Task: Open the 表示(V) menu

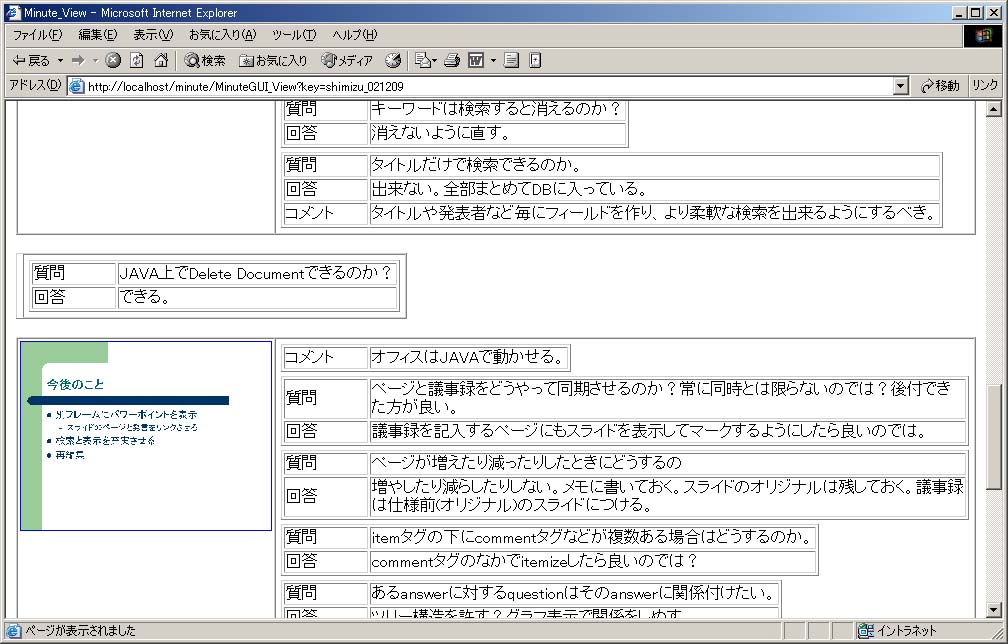Action: (153, 35)
